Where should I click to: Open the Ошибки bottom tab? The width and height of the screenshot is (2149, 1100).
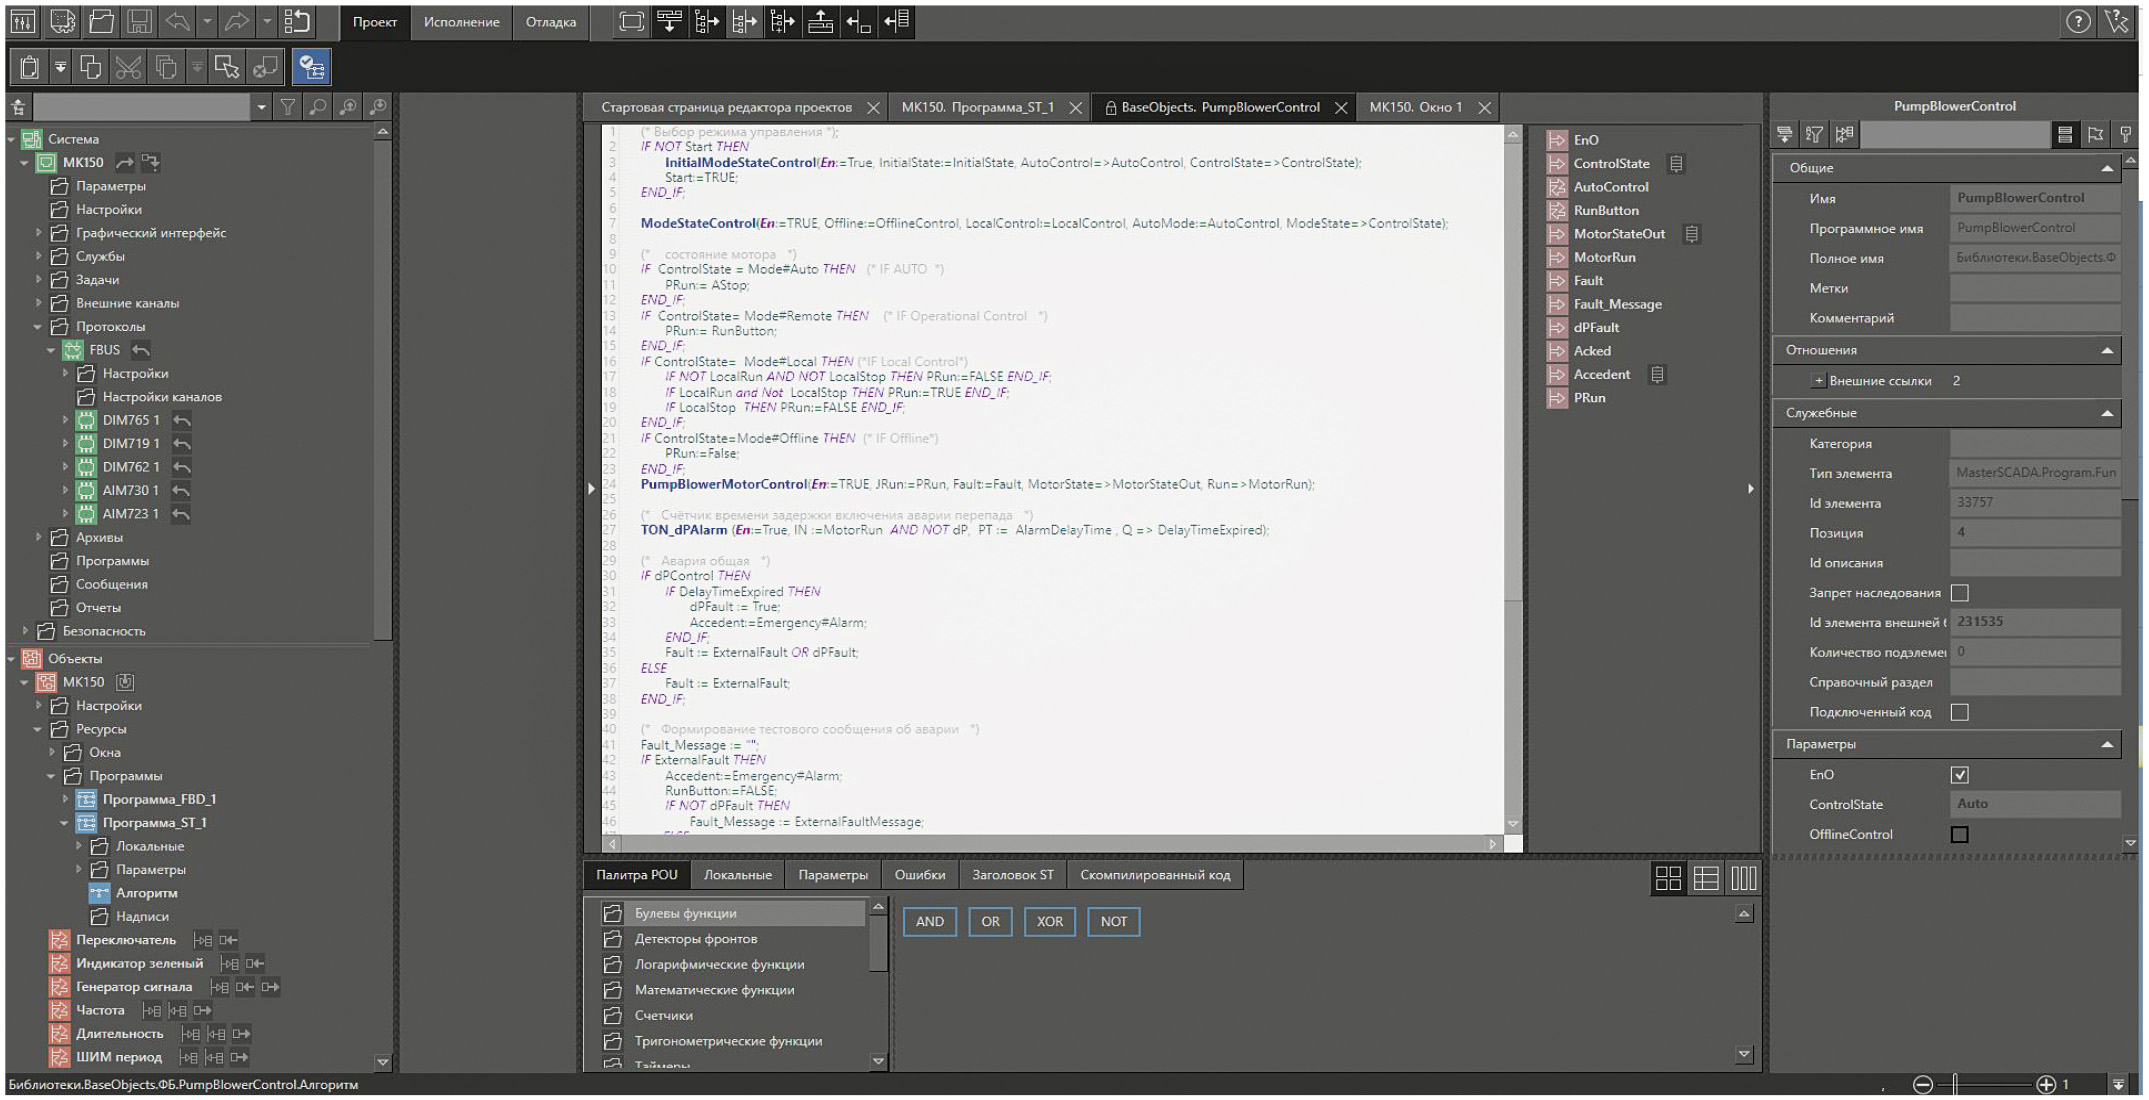(x=920, y=875)
